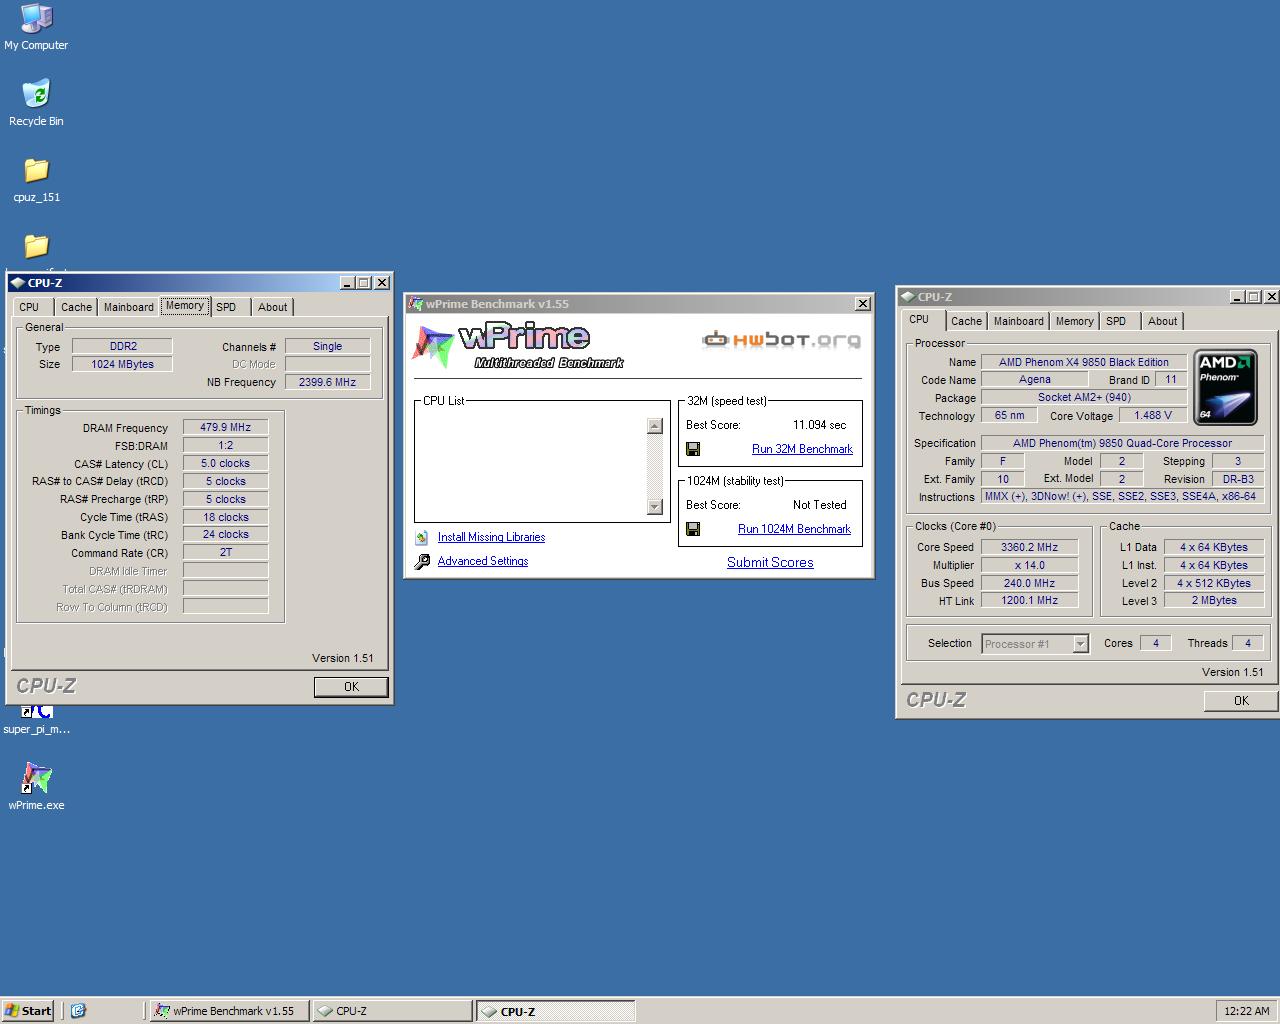This screenshot has height=1024, width=1280.
Task: Click the Internet Explorer quick launch icon
Action: point(78,1010)
